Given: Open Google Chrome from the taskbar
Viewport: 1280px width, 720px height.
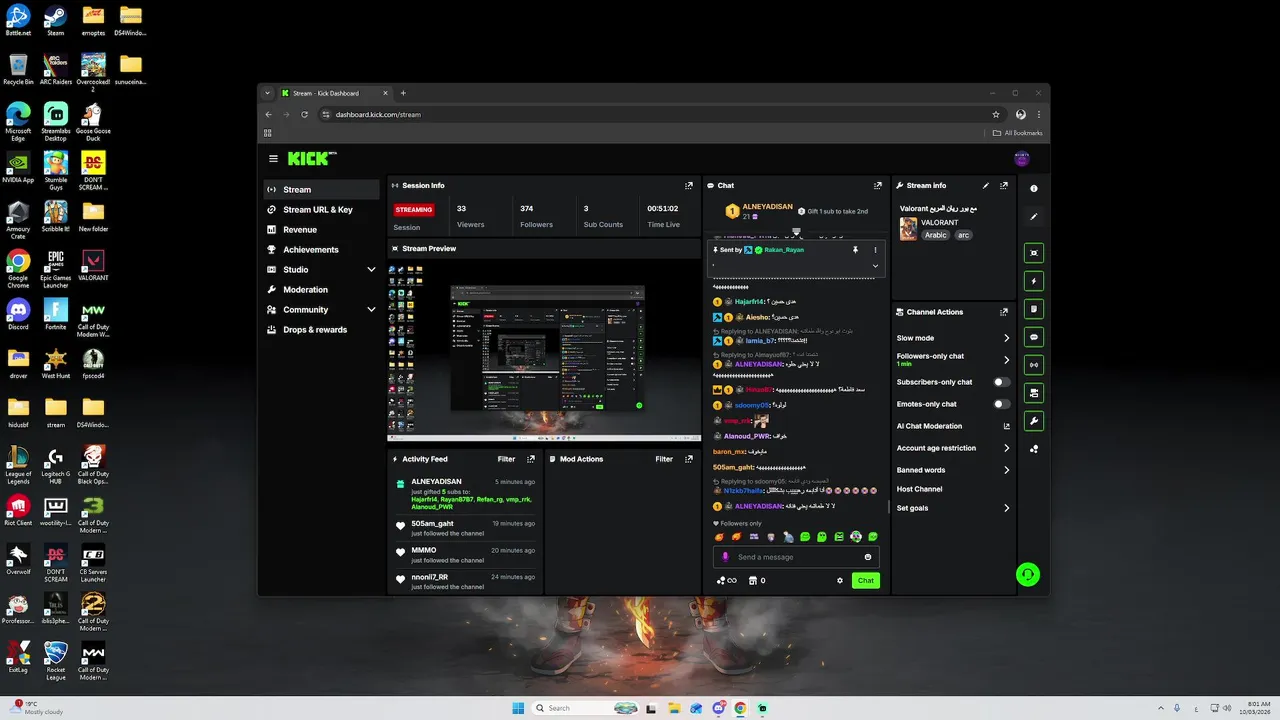Looking at the screenshot, I should coord(740,708).
